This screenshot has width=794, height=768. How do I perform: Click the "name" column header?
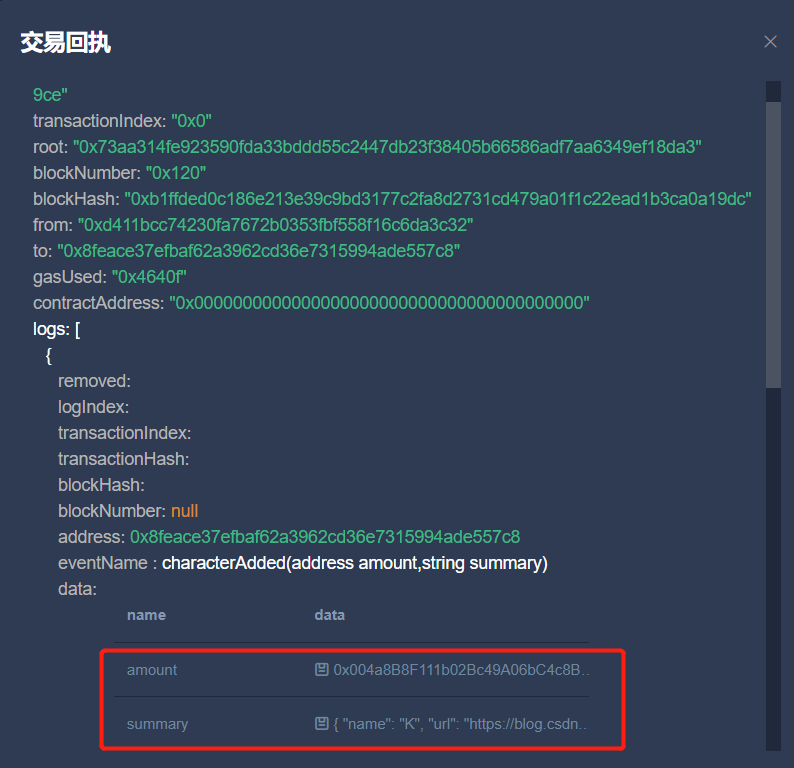tap(146, 615)
